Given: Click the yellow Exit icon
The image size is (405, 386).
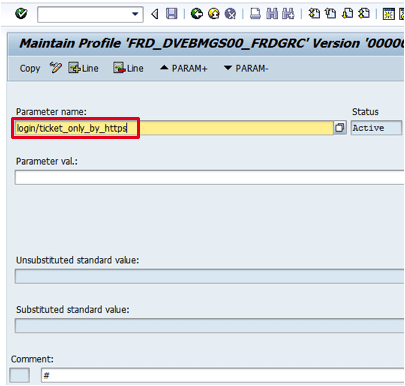Looking at the screenshot, I should [x=214, y=14].
